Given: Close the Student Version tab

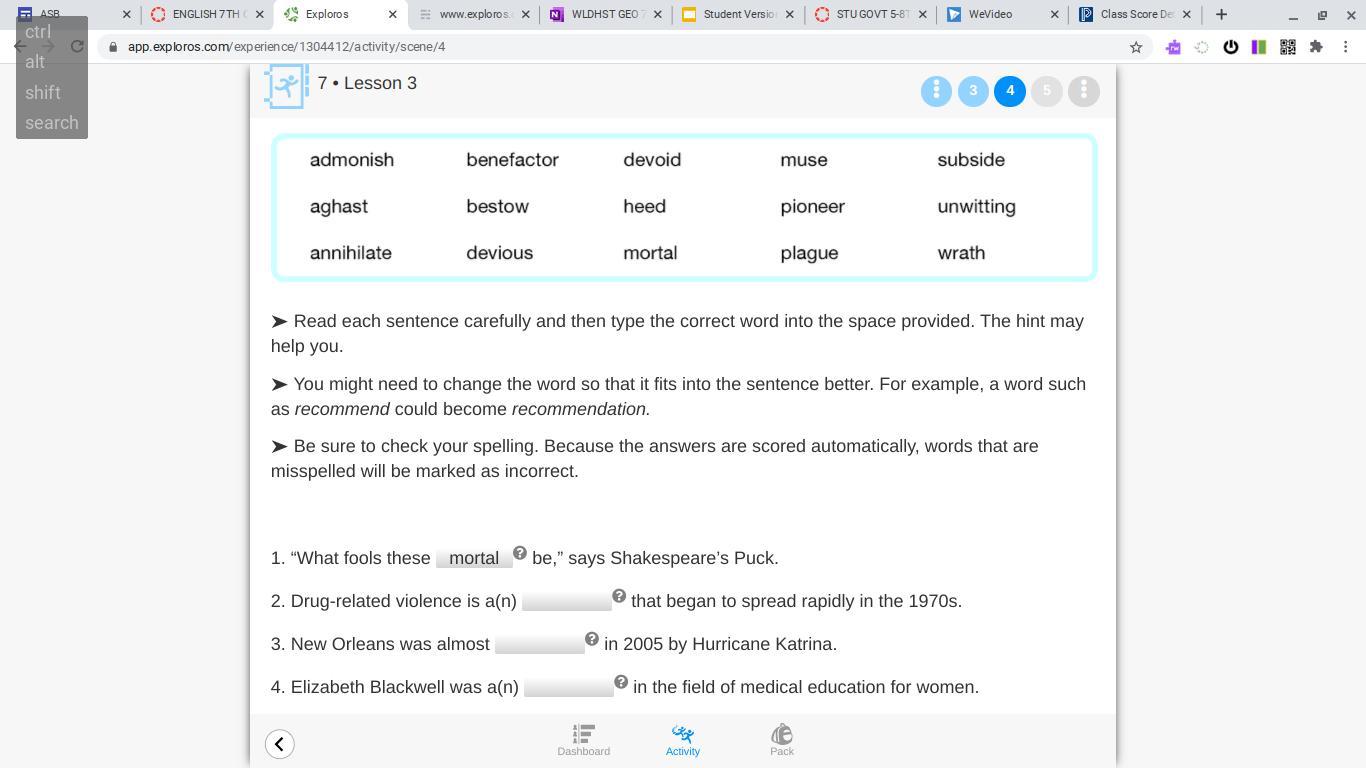Looking at the screenshot, I should [790, 14].
